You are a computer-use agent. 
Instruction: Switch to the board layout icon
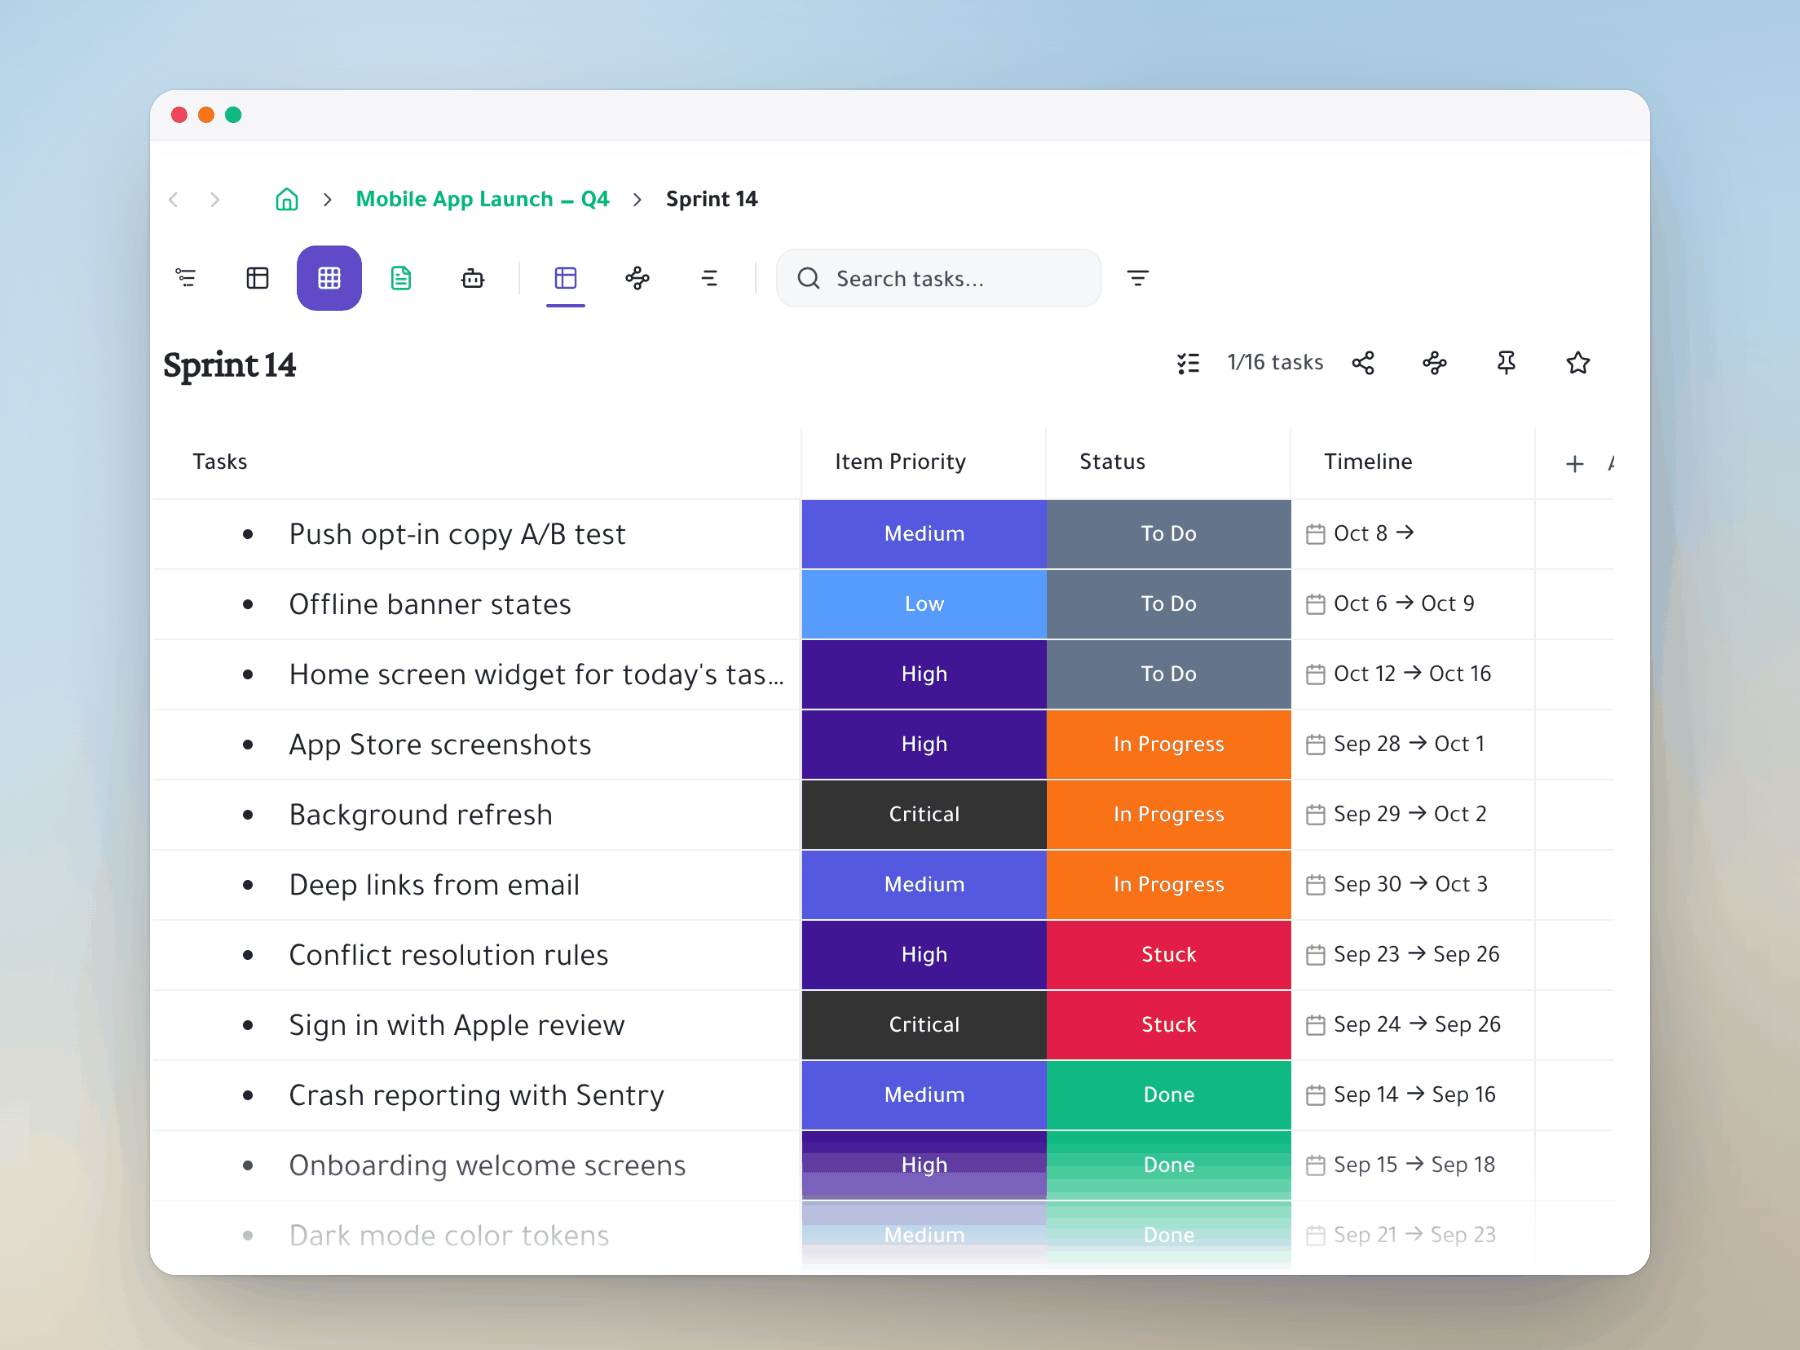(258, 278)
